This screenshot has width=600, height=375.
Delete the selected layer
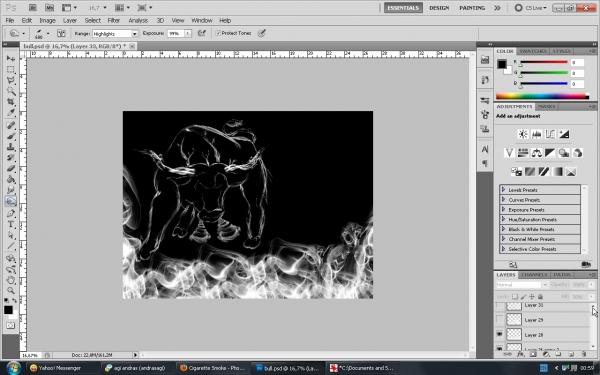coord(584,354)
